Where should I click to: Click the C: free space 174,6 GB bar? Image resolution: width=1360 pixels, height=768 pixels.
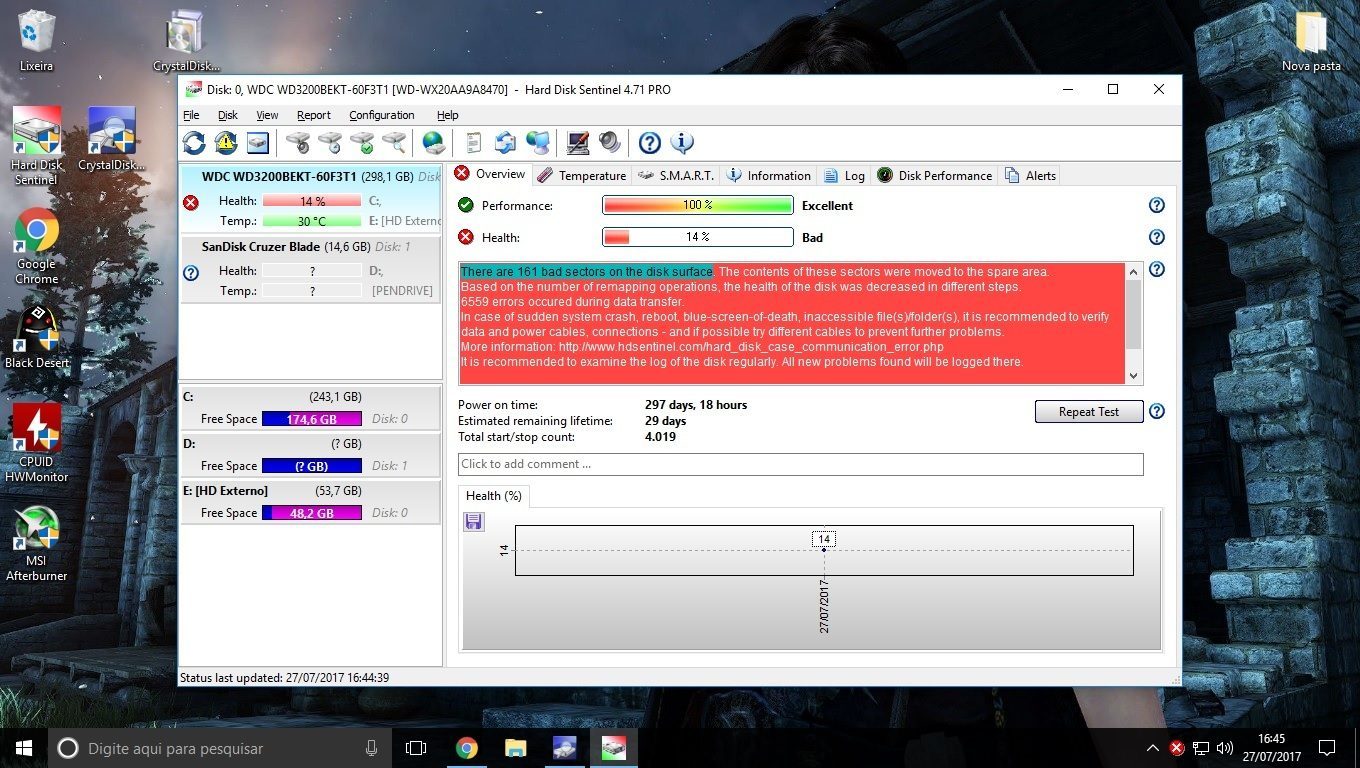(x=312, y=419)
